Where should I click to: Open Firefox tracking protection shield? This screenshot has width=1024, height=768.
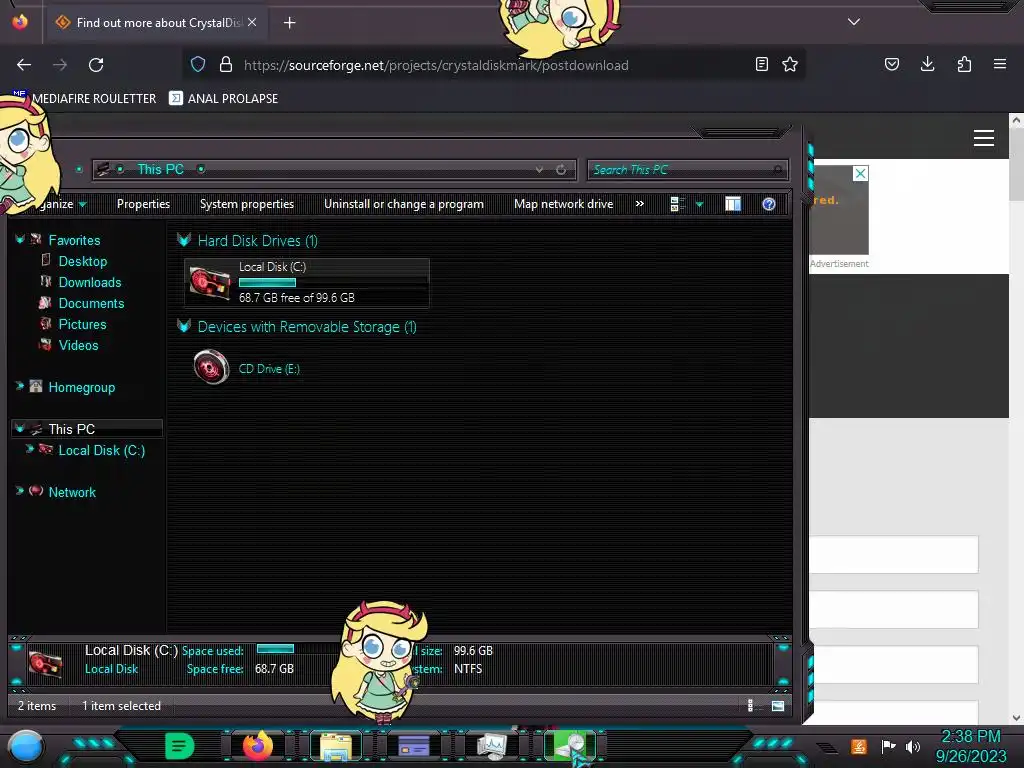tap(198, 65)
